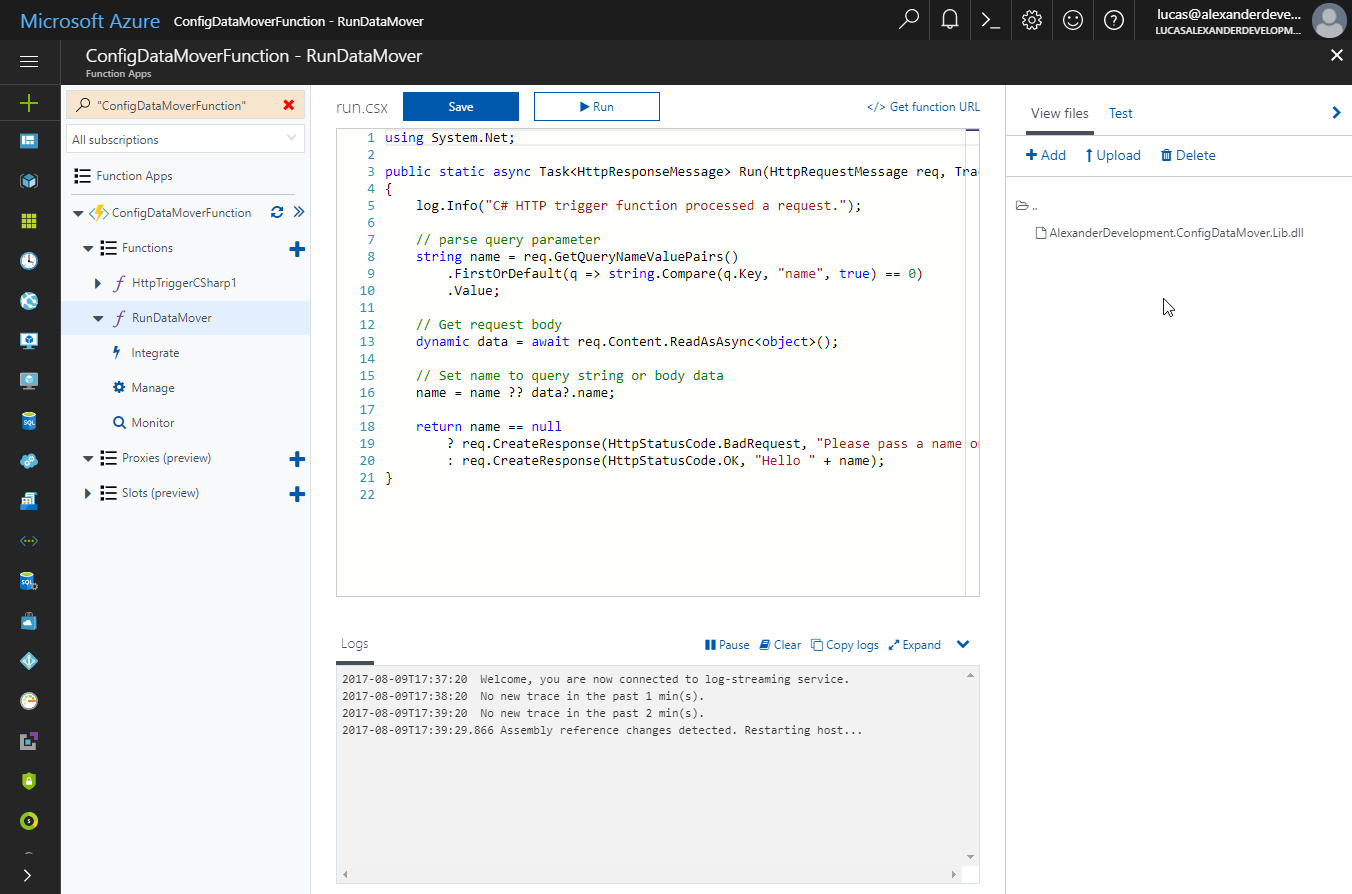Open Resource groups cube icon
1352x894 pixels.
tap(29, 181)
